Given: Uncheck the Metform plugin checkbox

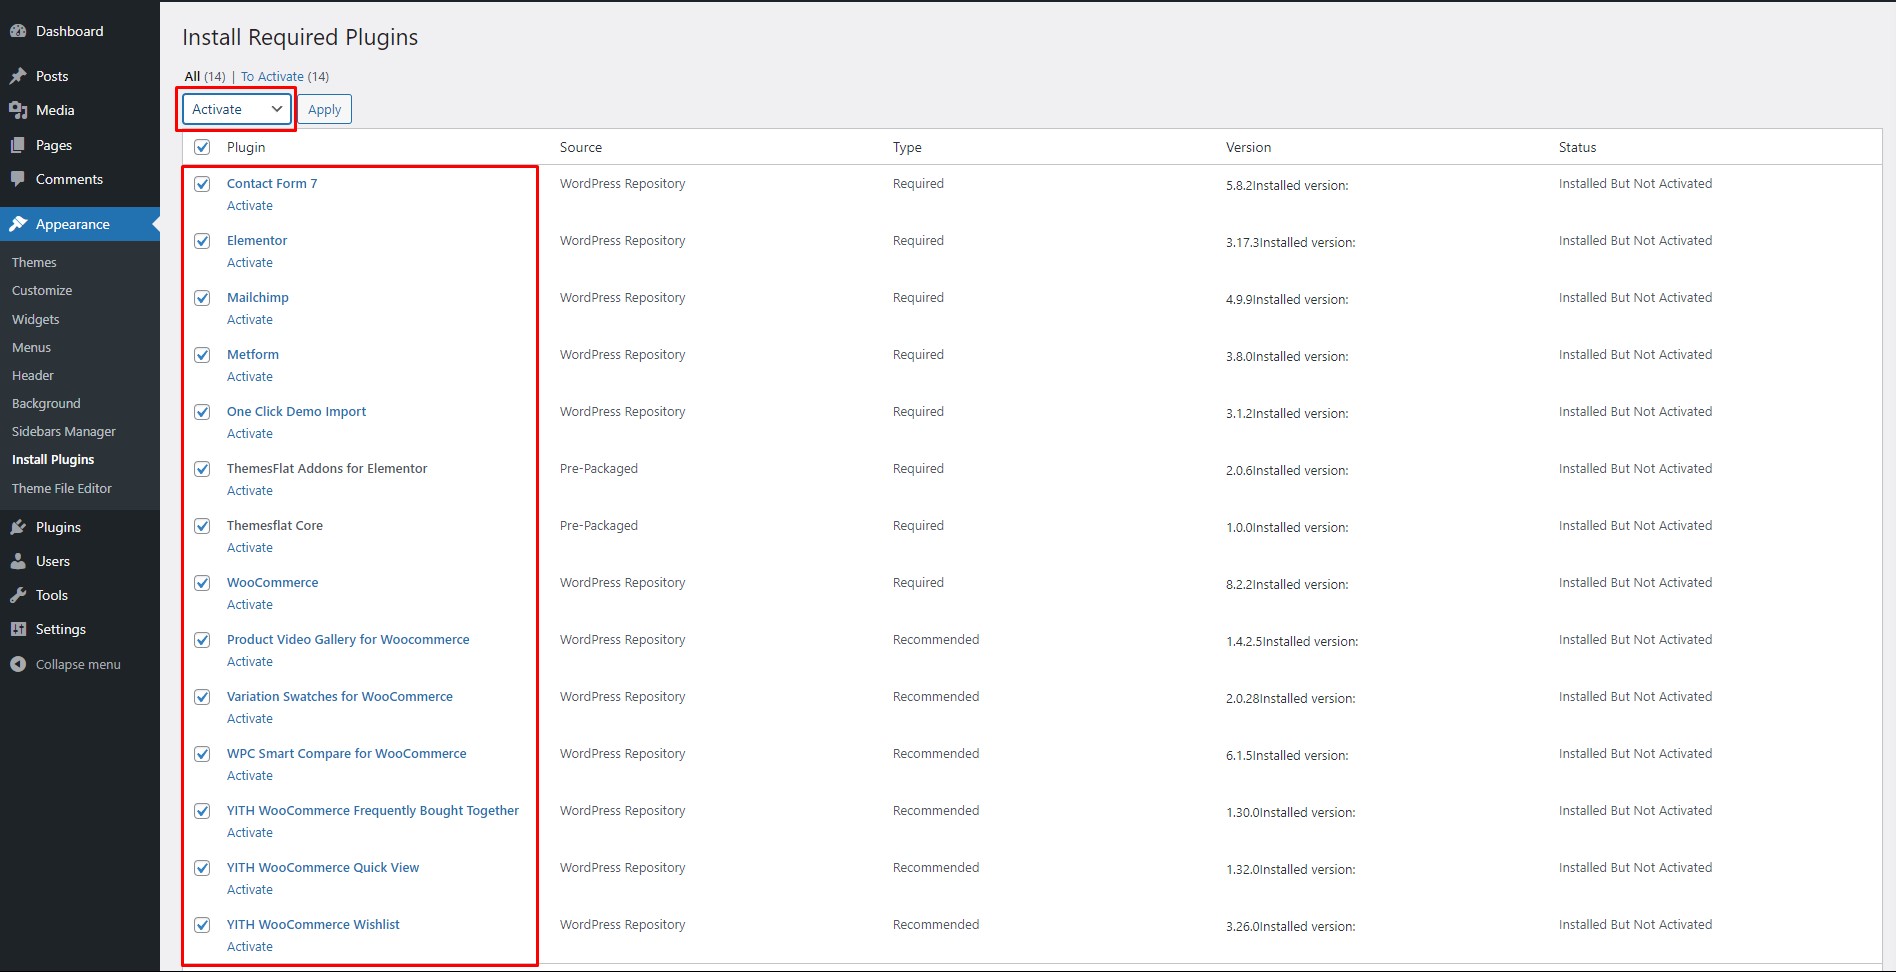Looking at the screenshot, I should (202, 355).
